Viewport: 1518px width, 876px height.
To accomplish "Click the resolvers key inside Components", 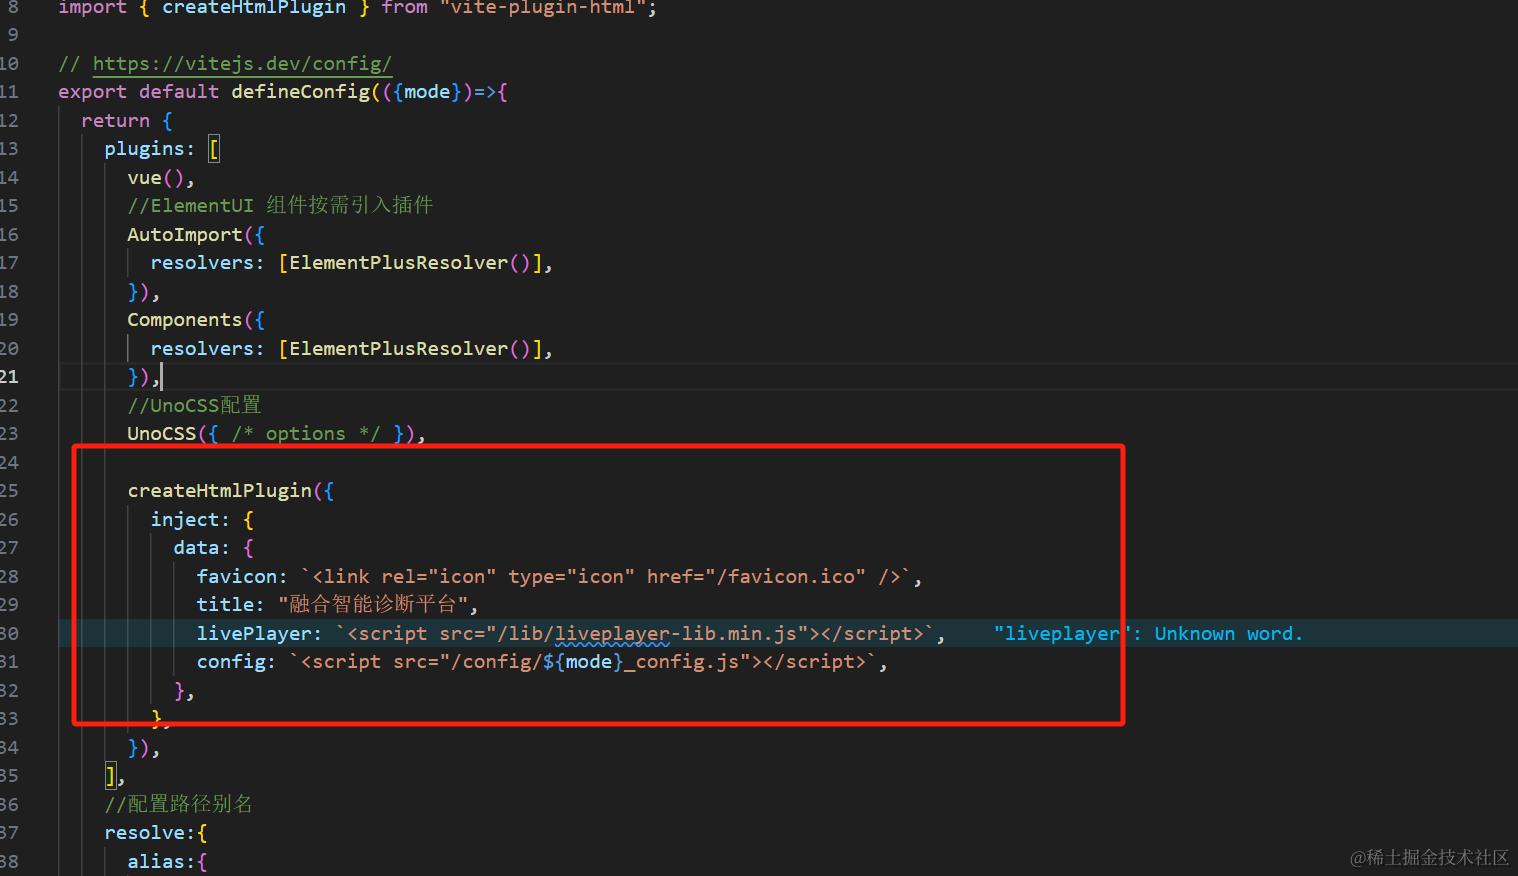I will coord(202,348).
